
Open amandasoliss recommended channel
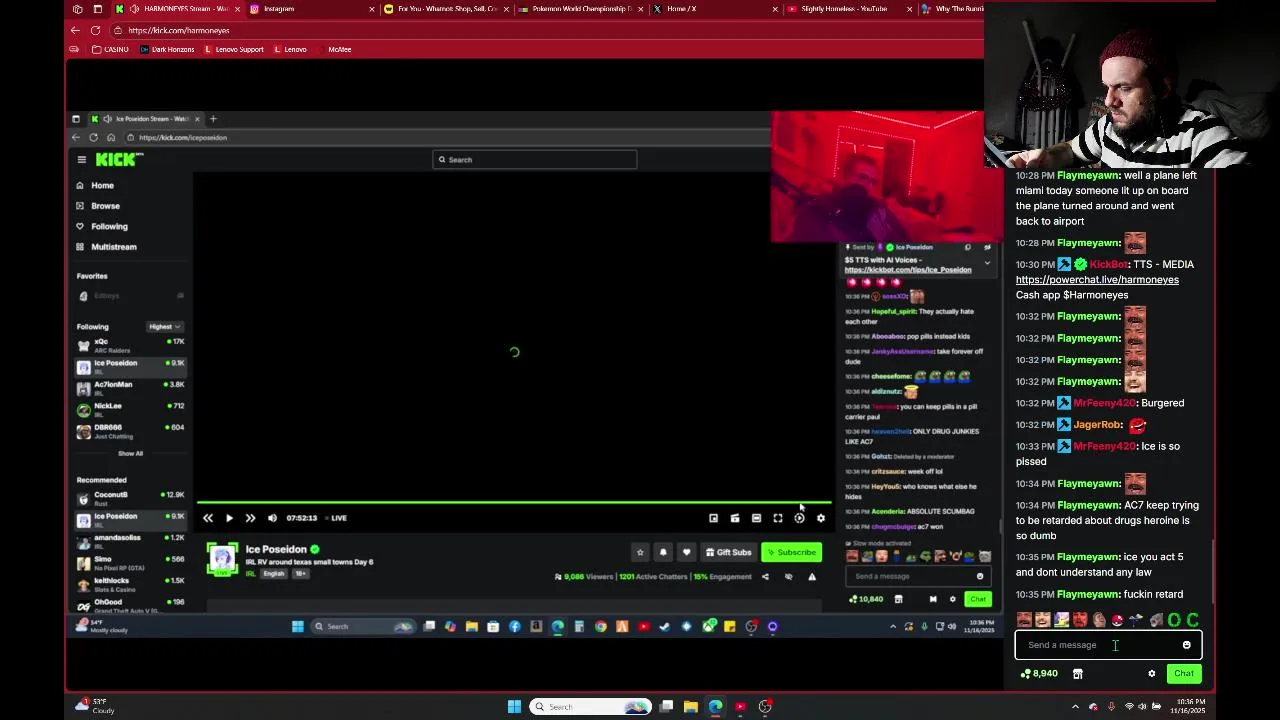130,541
